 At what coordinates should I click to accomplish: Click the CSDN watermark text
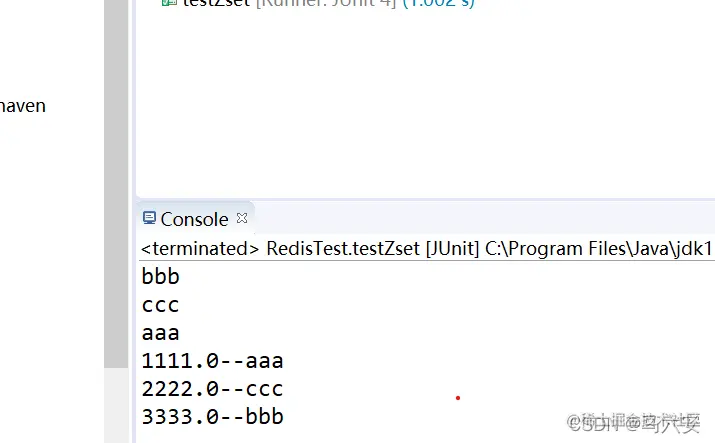pos(633,422)
